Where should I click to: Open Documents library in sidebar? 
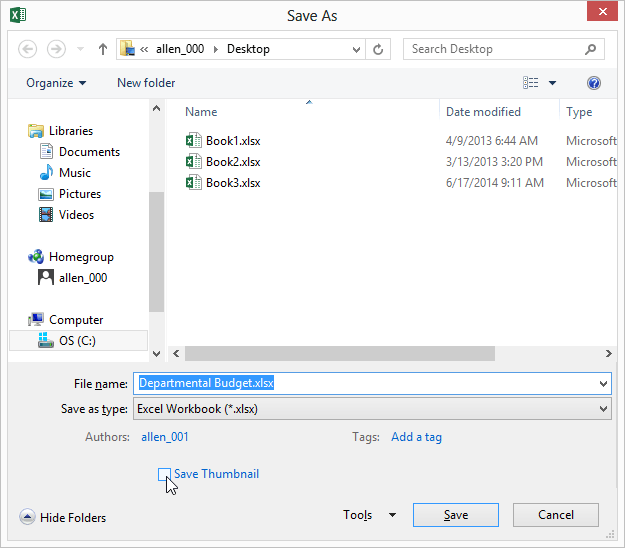(89, 152)
